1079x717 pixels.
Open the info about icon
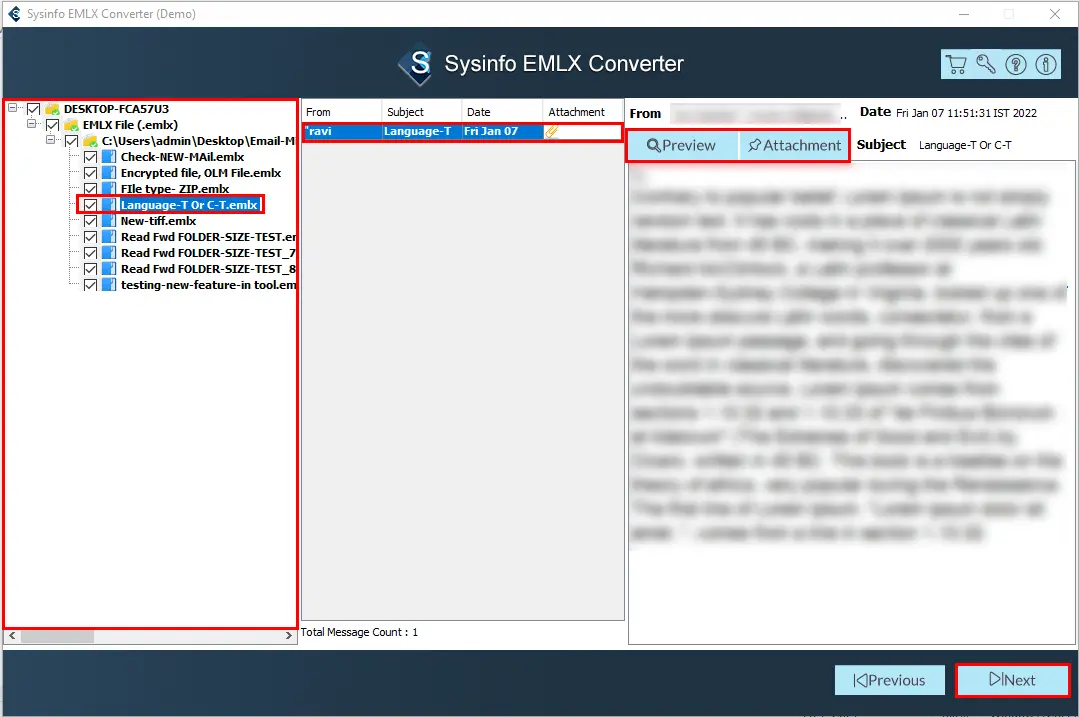(x=1046, y=64)
